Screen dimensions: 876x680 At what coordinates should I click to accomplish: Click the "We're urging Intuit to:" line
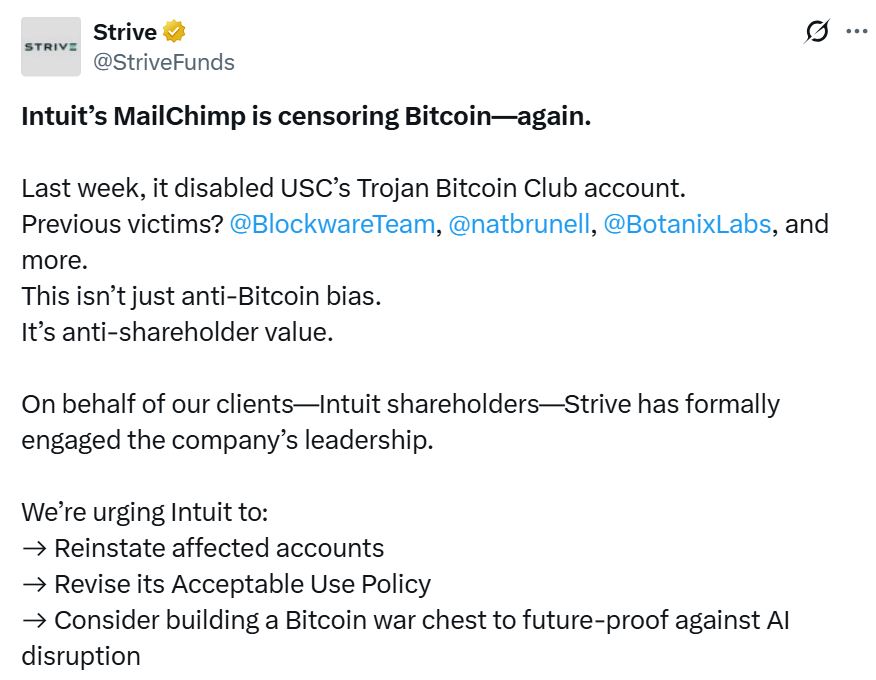(x=145, y=512)
